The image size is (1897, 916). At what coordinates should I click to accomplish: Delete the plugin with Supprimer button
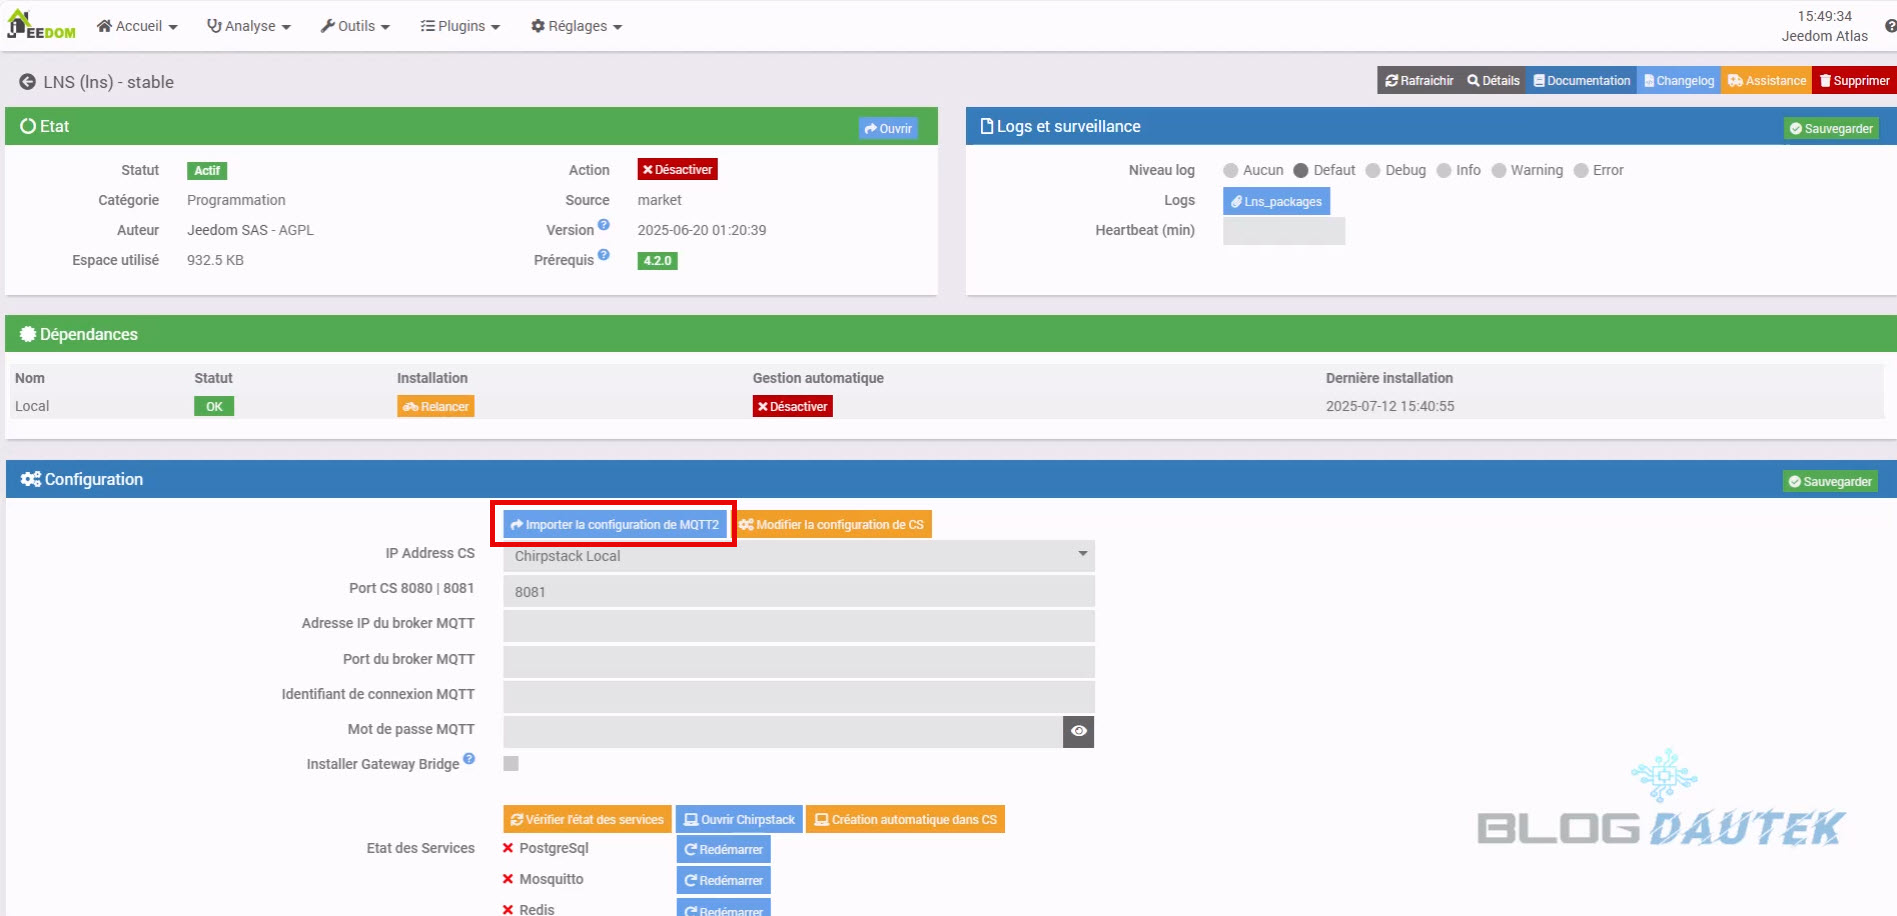(x=1853, y=81)
